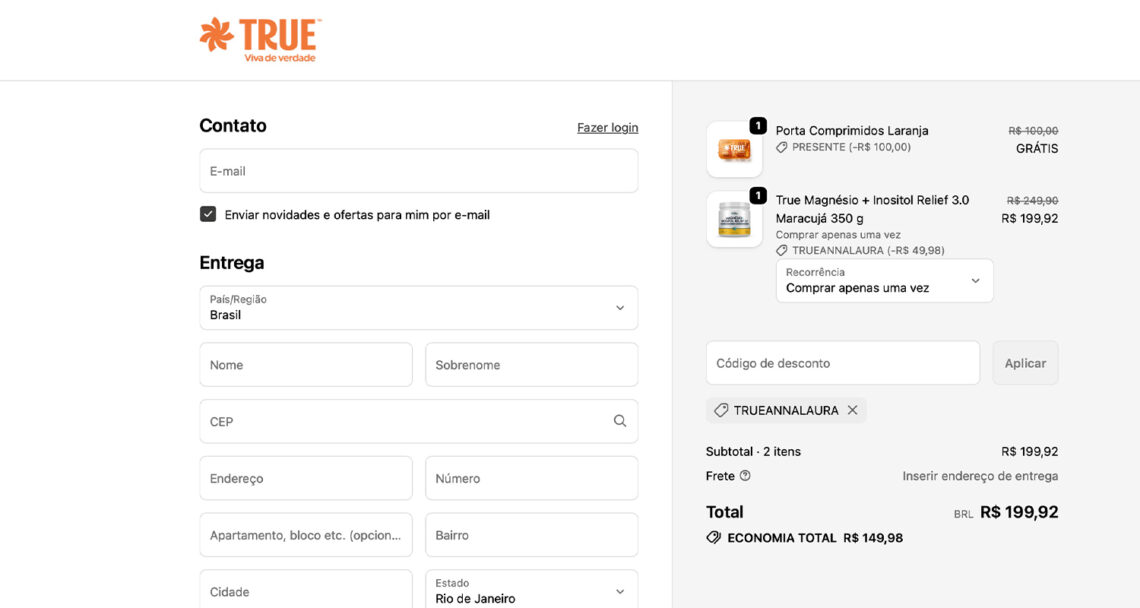Expand the Recorrência dropdown
This screenshot has height=608, width=1140.
coord(884,281)
